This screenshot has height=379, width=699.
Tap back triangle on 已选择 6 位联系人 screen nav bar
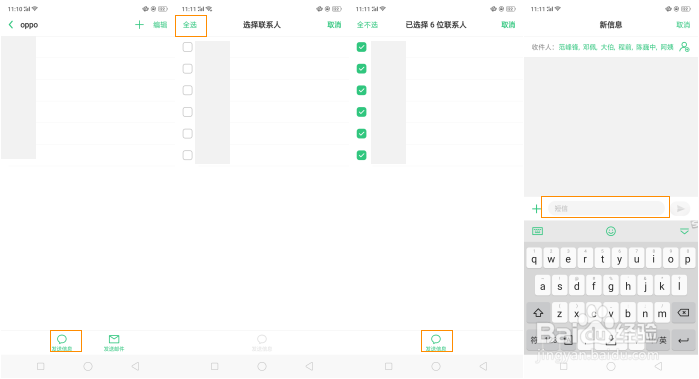[484, 366]
